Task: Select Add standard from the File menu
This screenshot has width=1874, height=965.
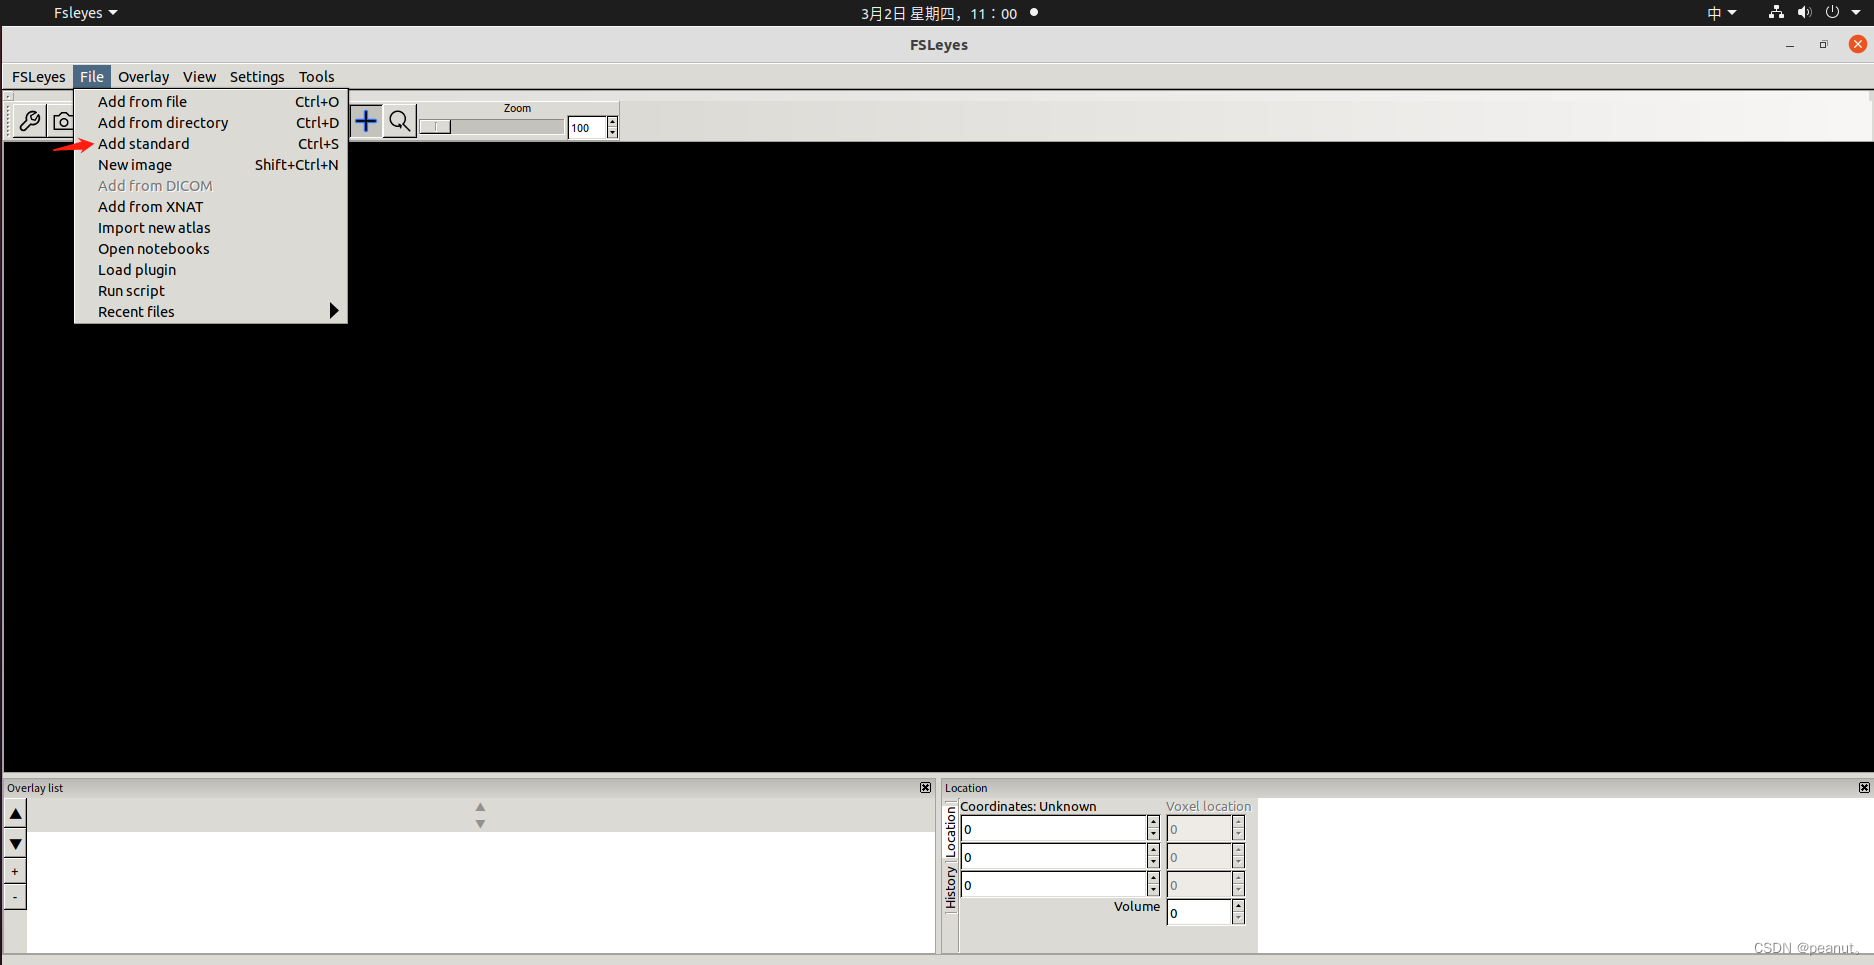Action: click(143, 143)
